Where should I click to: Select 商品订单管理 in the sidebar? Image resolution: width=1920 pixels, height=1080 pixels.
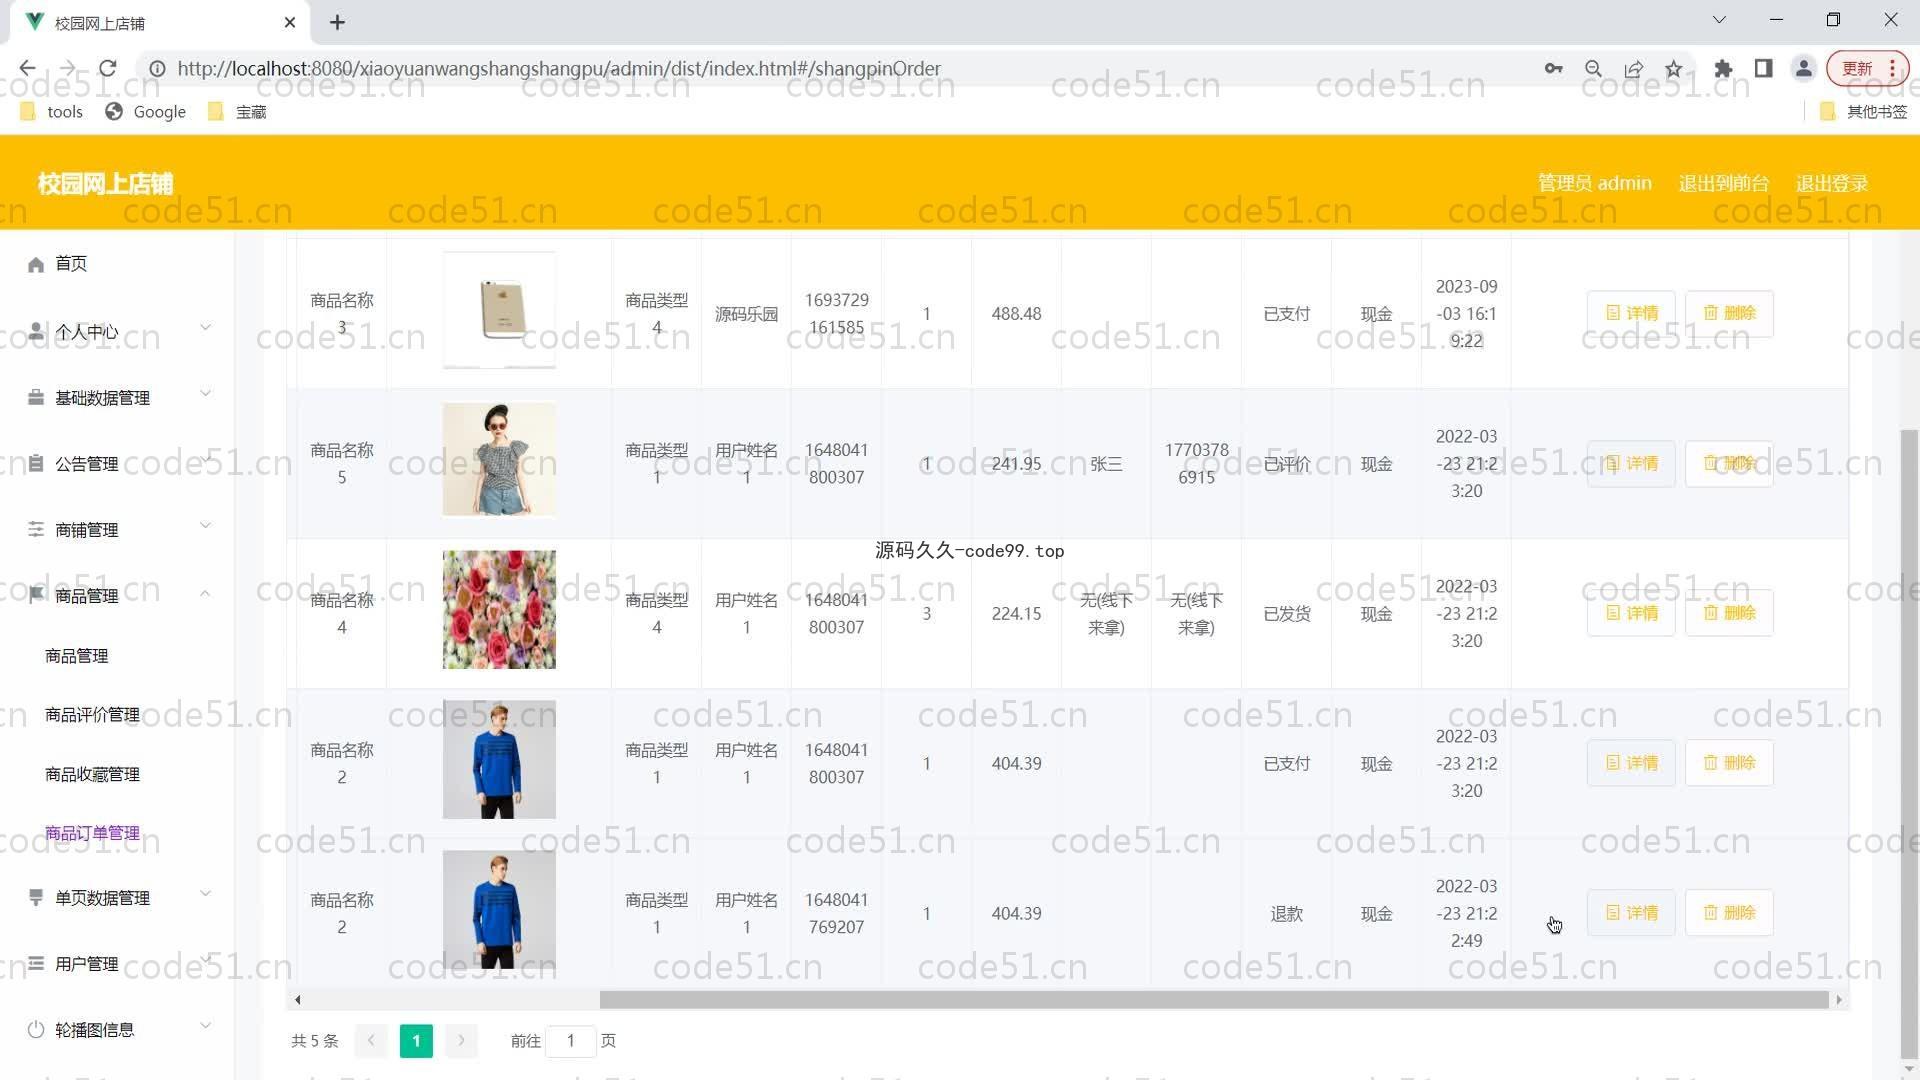[x=92, y=833]
